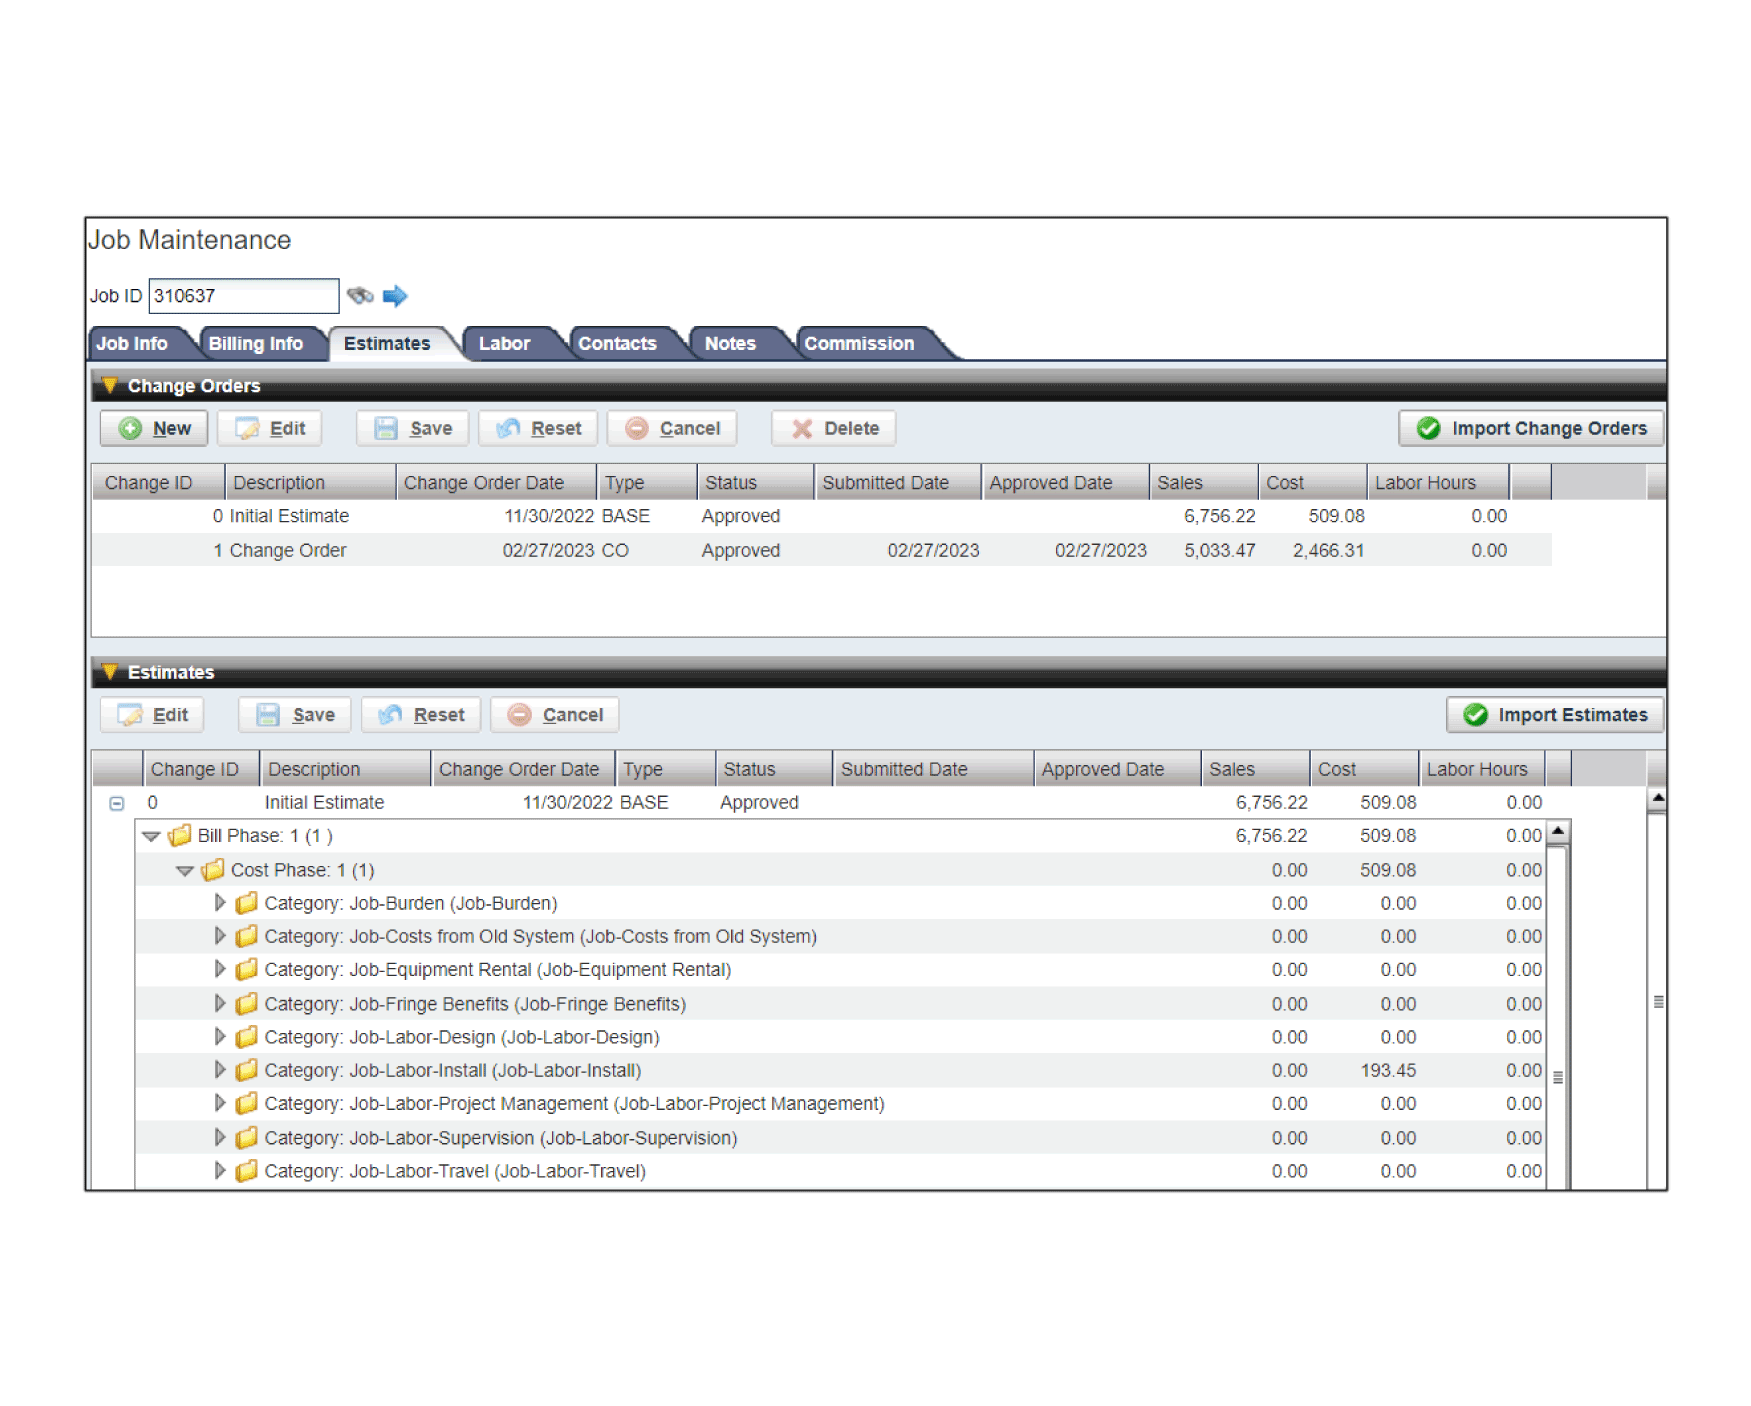Click the binoculars search icon beside Job ID
Image resolution: width=1751 pixels, height=1406 pixels.
point(360,295)
